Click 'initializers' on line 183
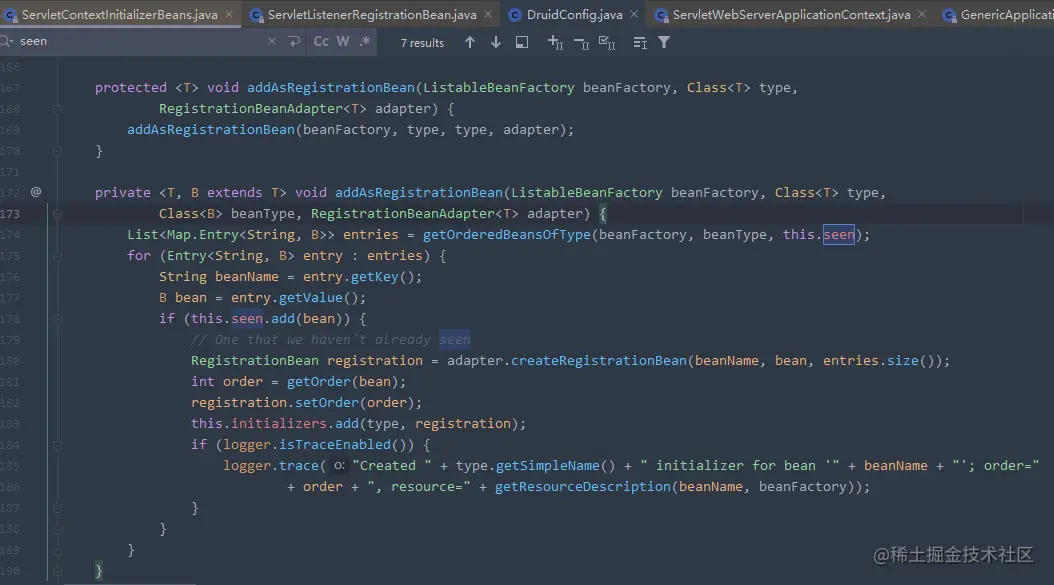Screen dimensions: 1054x585 [x=279, y=424]
